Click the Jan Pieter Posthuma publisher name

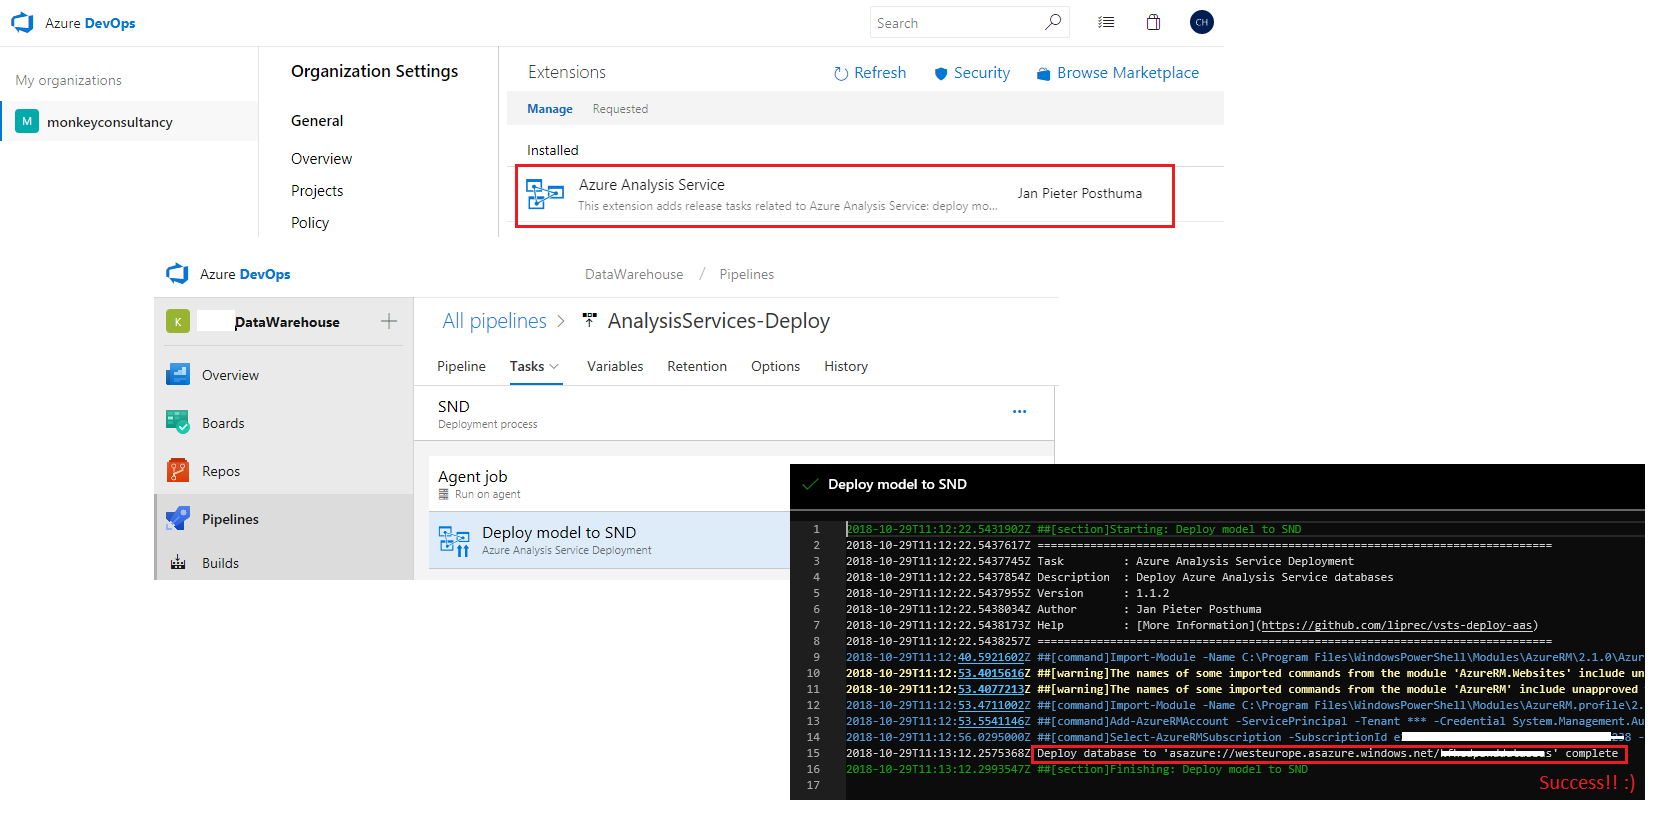pos(1080,193)
